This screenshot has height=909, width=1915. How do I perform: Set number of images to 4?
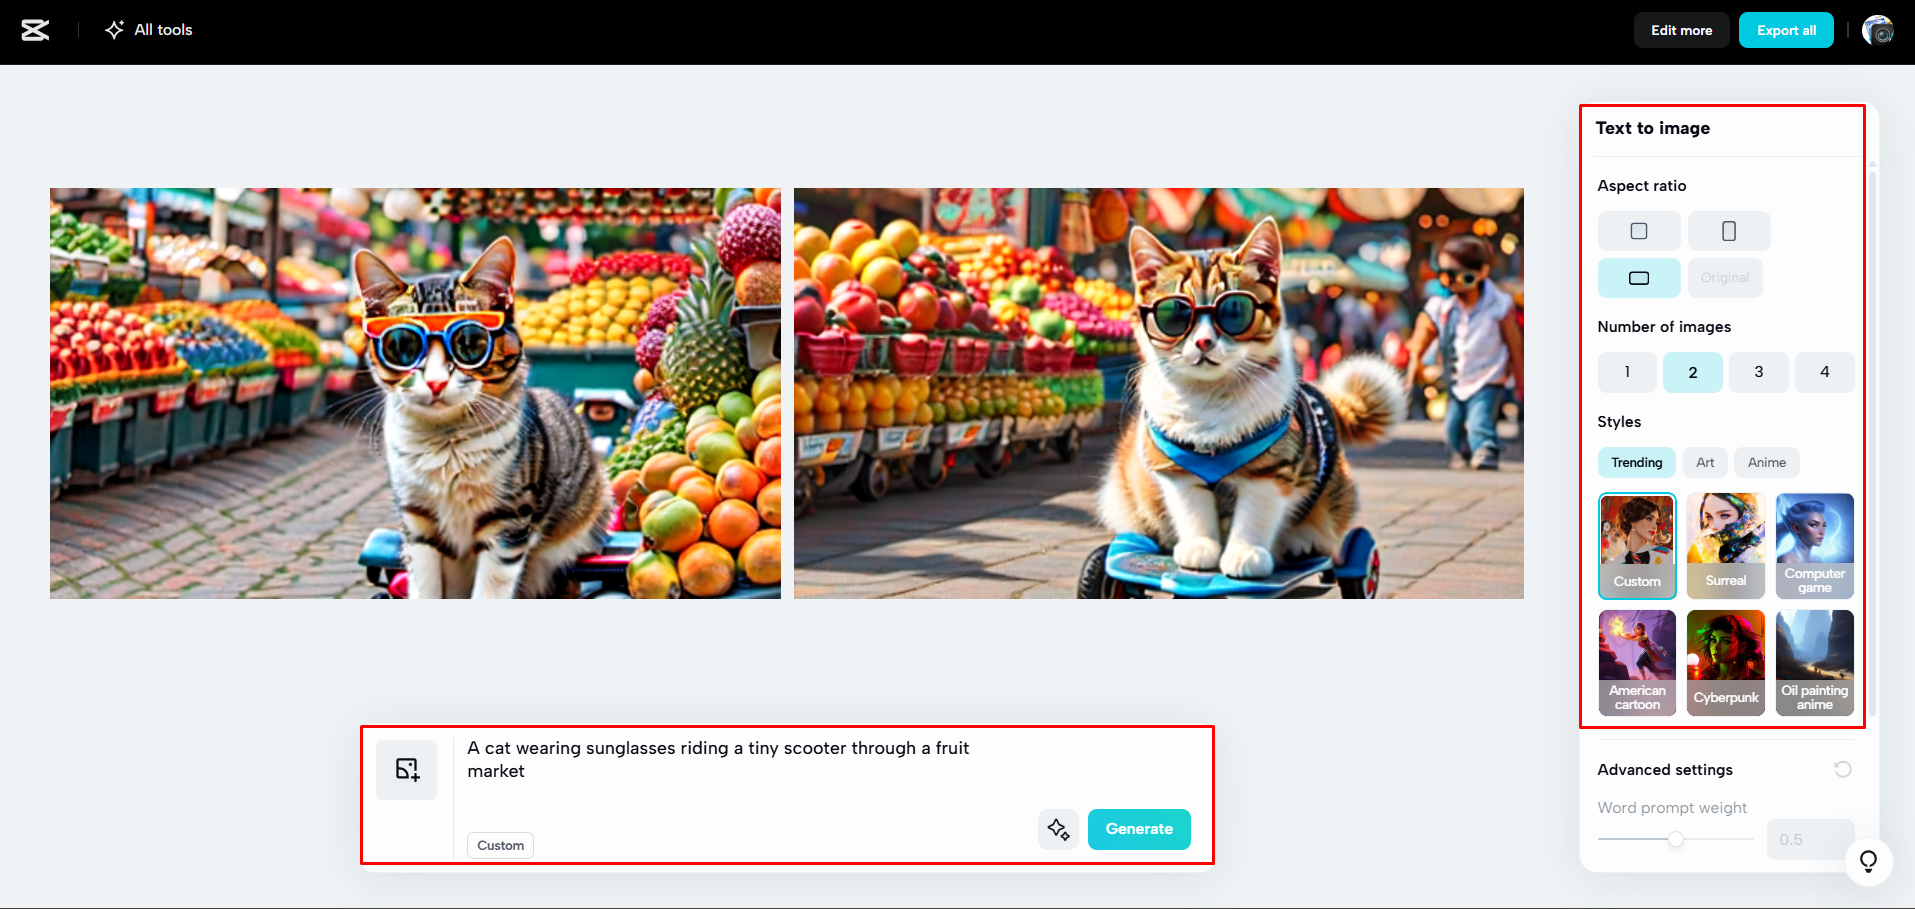coord(1824,371)
